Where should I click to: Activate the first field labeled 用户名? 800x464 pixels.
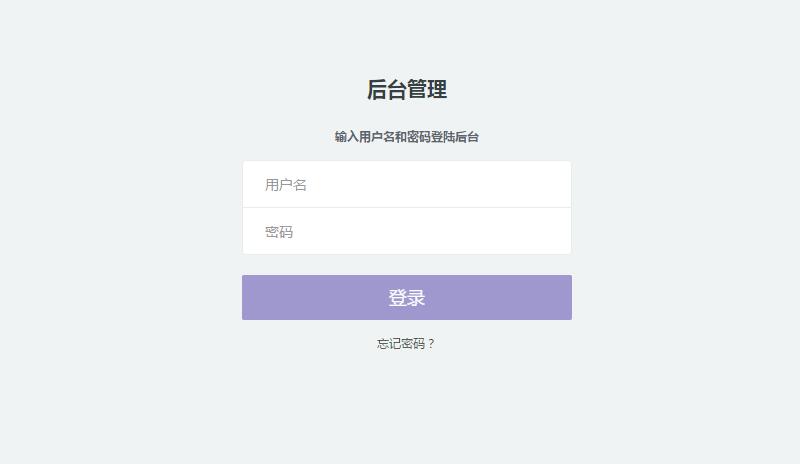coord(406,185)
